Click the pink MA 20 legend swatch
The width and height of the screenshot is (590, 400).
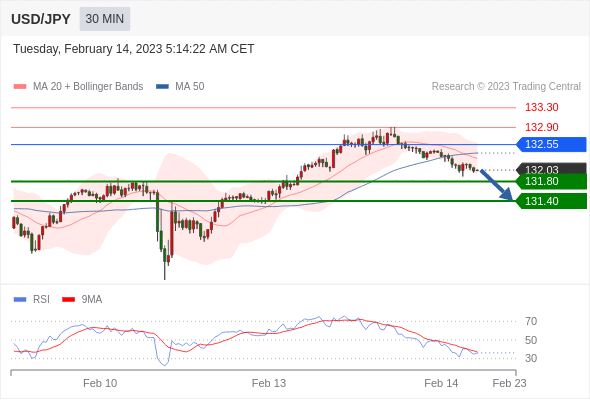point(20,87)
